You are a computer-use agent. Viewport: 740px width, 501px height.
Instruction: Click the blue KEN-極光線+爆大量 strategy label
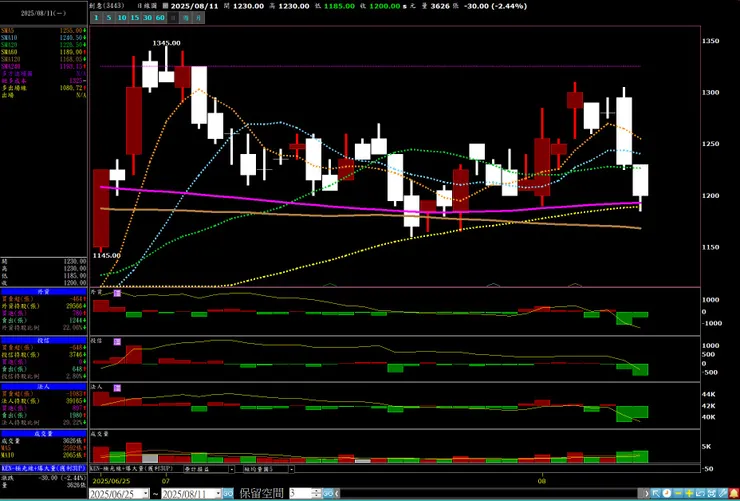click(43, 469)
